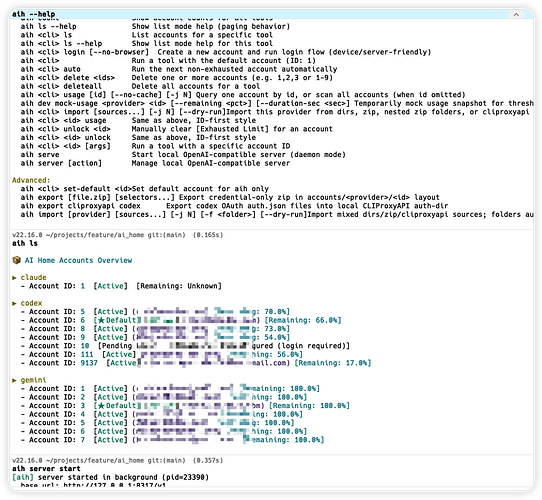
Task: Click gemini Account ID 2 row
Action: point(164,397)
